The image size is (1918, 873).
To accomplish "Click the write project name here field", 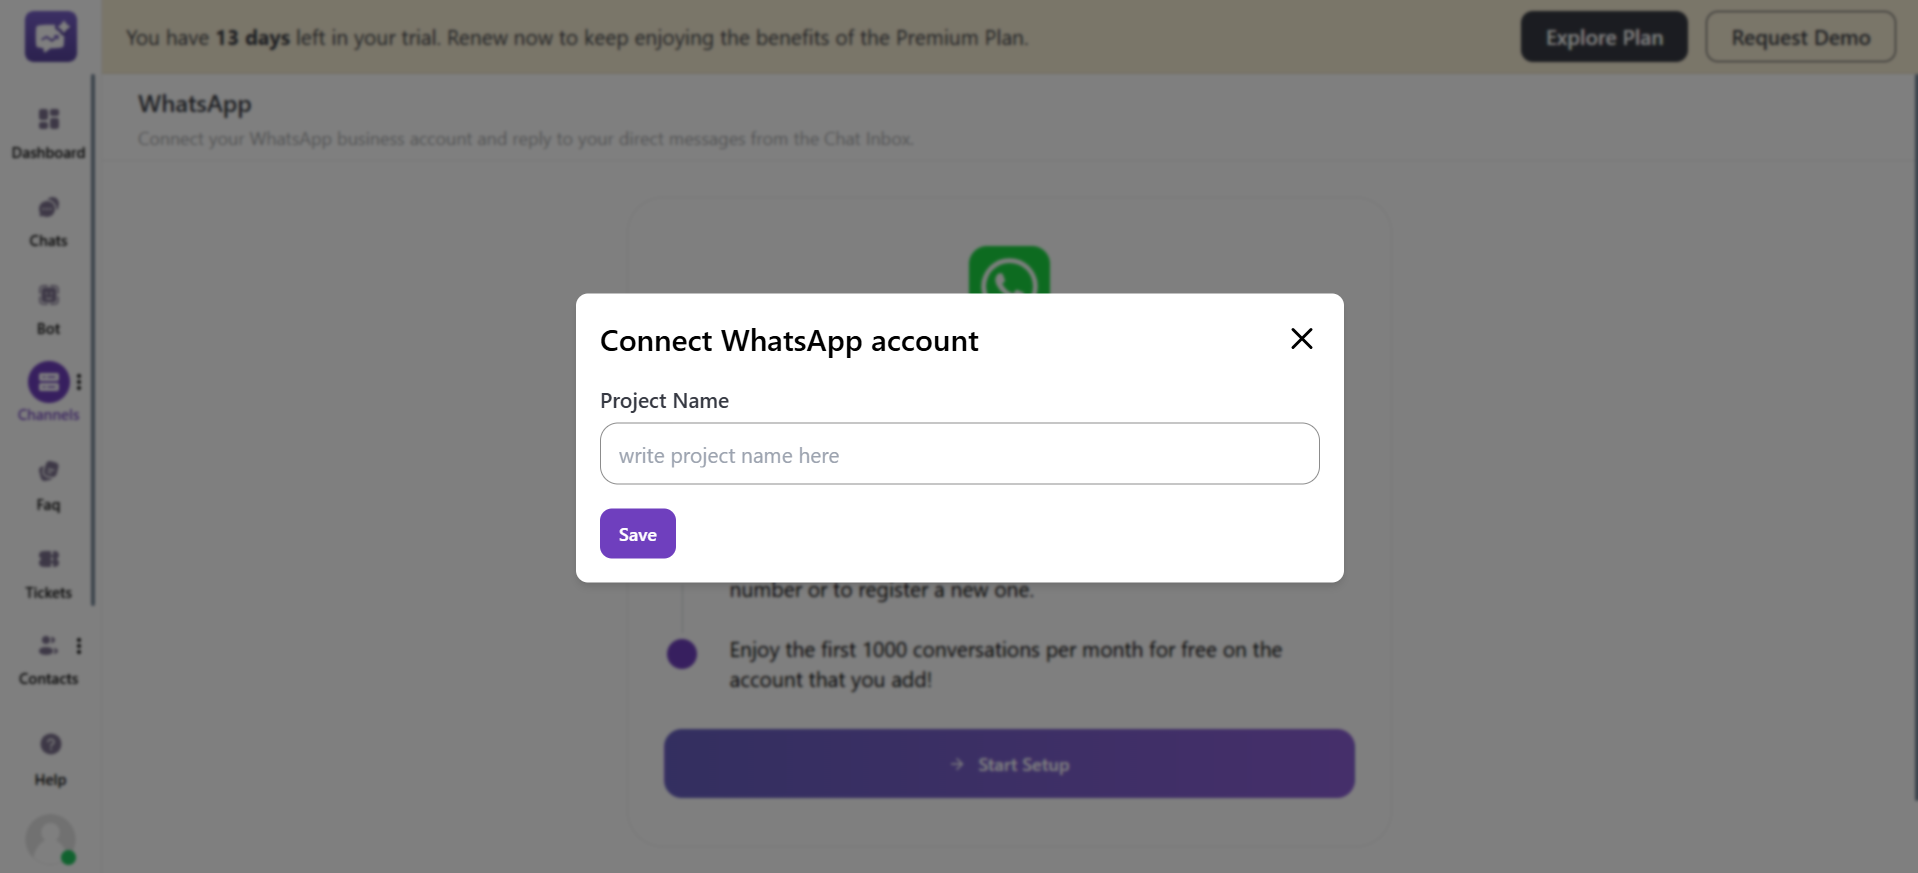I will pyautogui.click(x=959, y=454).
